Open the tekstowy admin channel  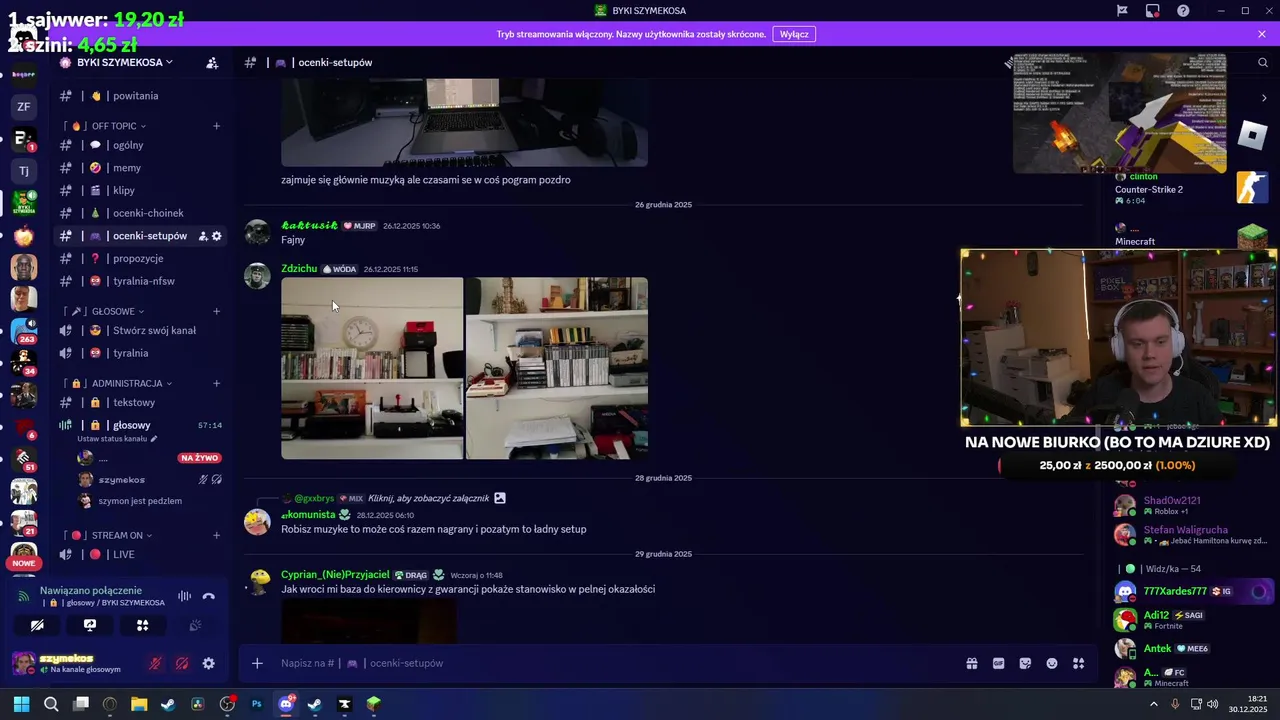(142, 402)
